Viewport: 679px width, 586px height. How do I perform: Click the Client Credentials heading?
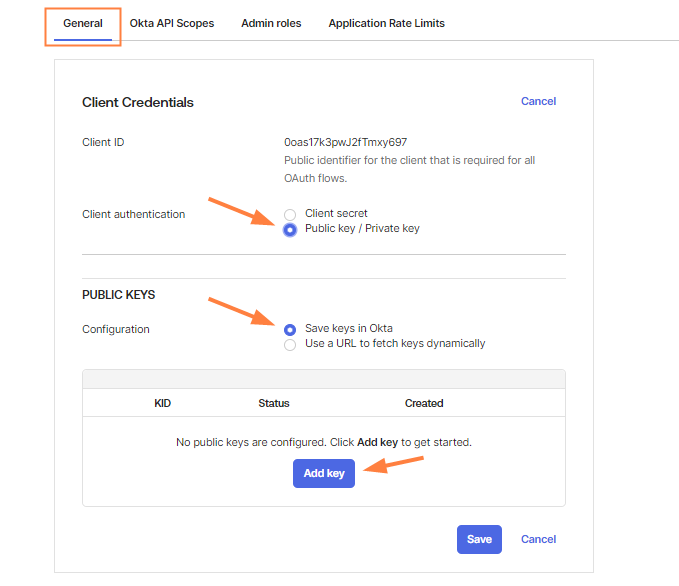[138, 102]
